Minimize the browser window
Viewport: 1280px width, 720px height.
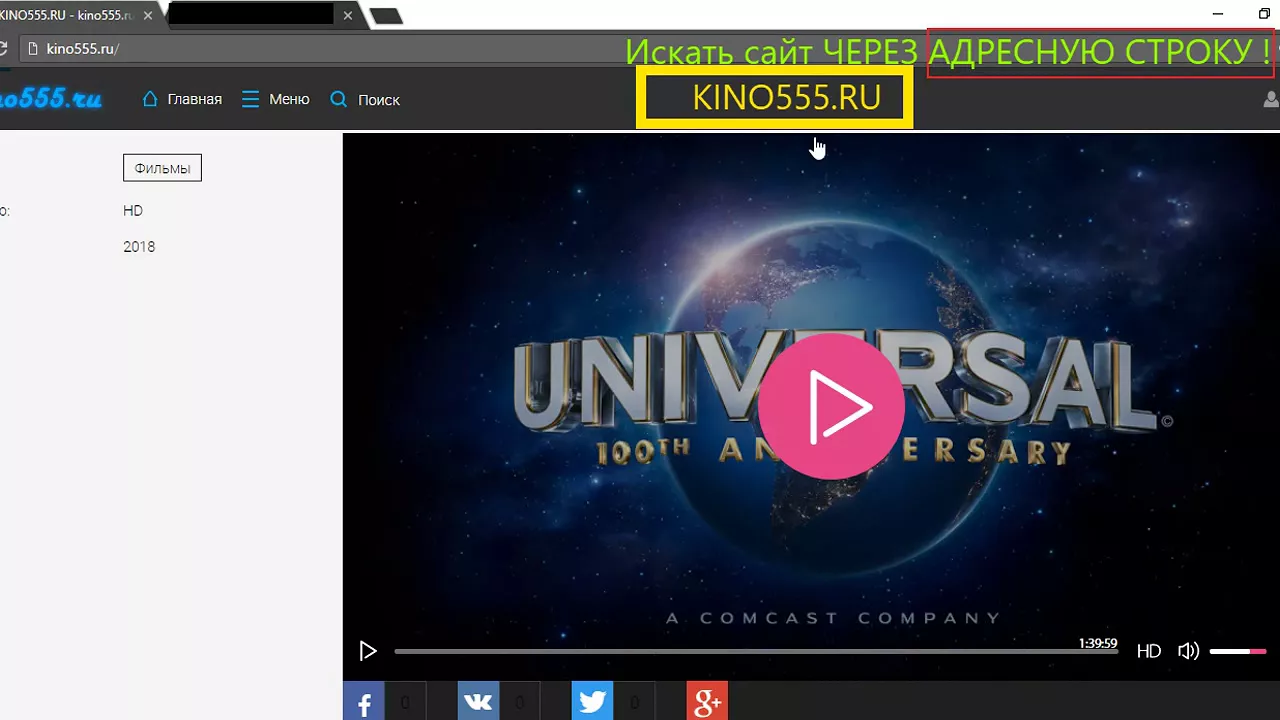1217,14
